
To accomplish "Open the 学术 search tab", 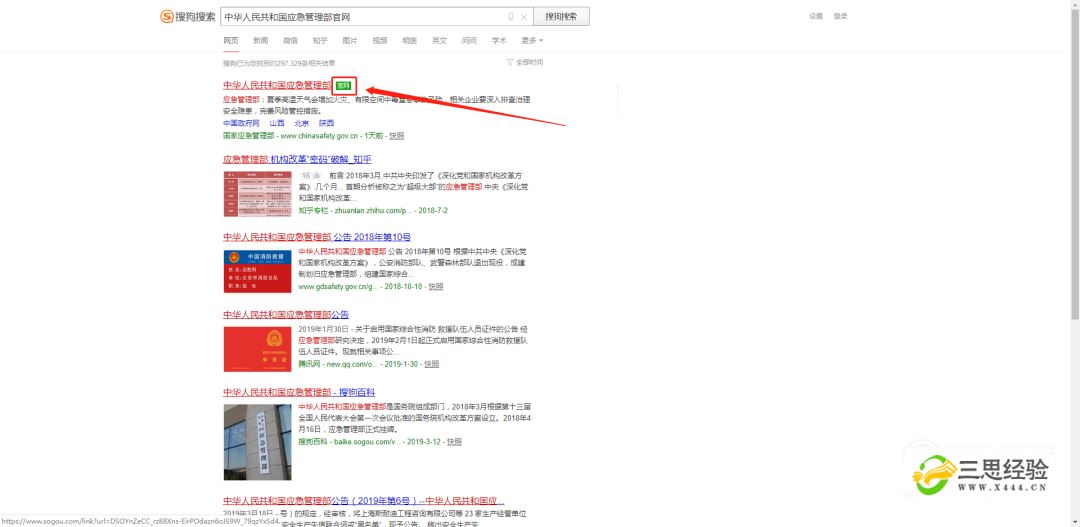I will [499, 41].
